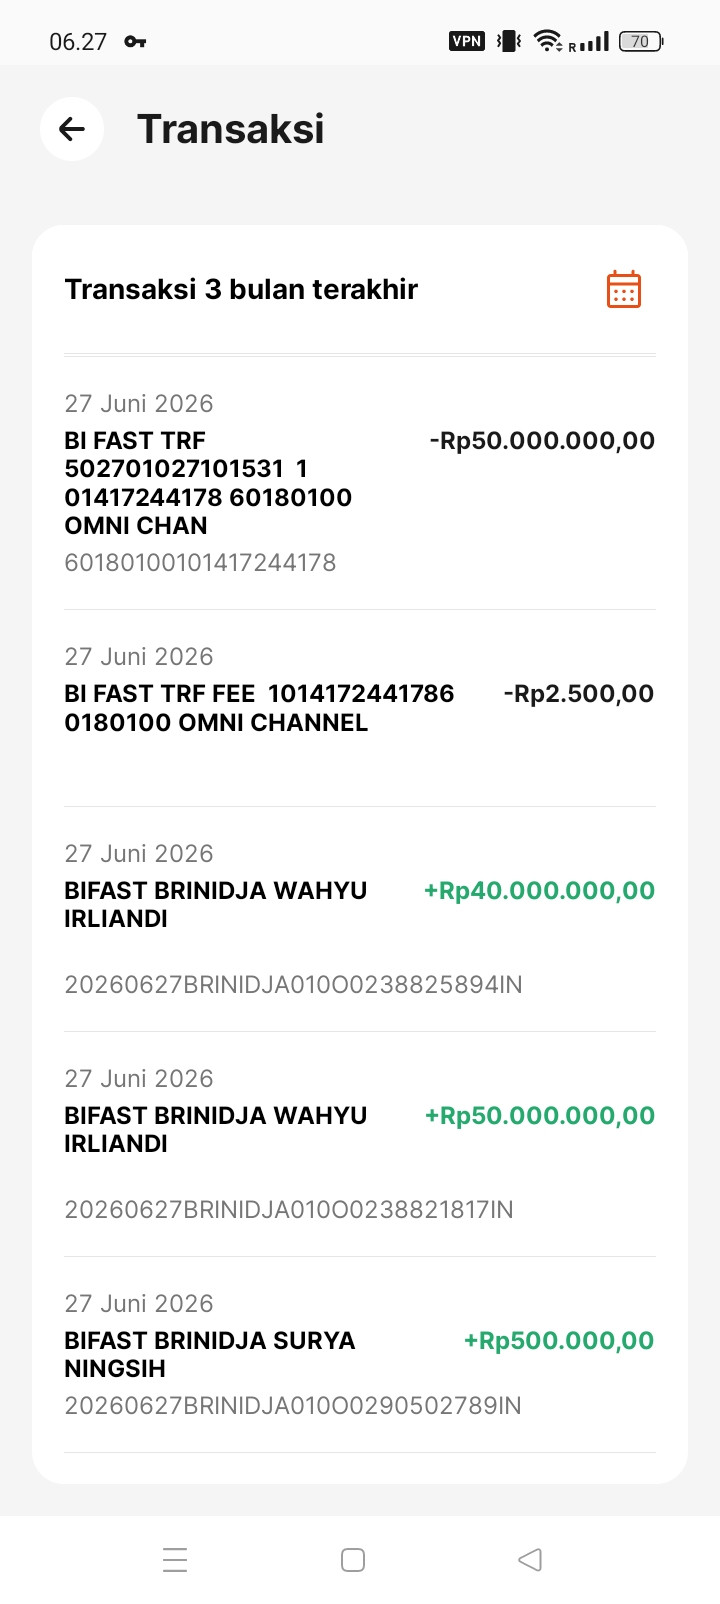This screenshot has width=720, height=1604.
Task: Open the BIFAST BRINIDJA SURYA NINGSIH entry
Action: [360, 1355]
